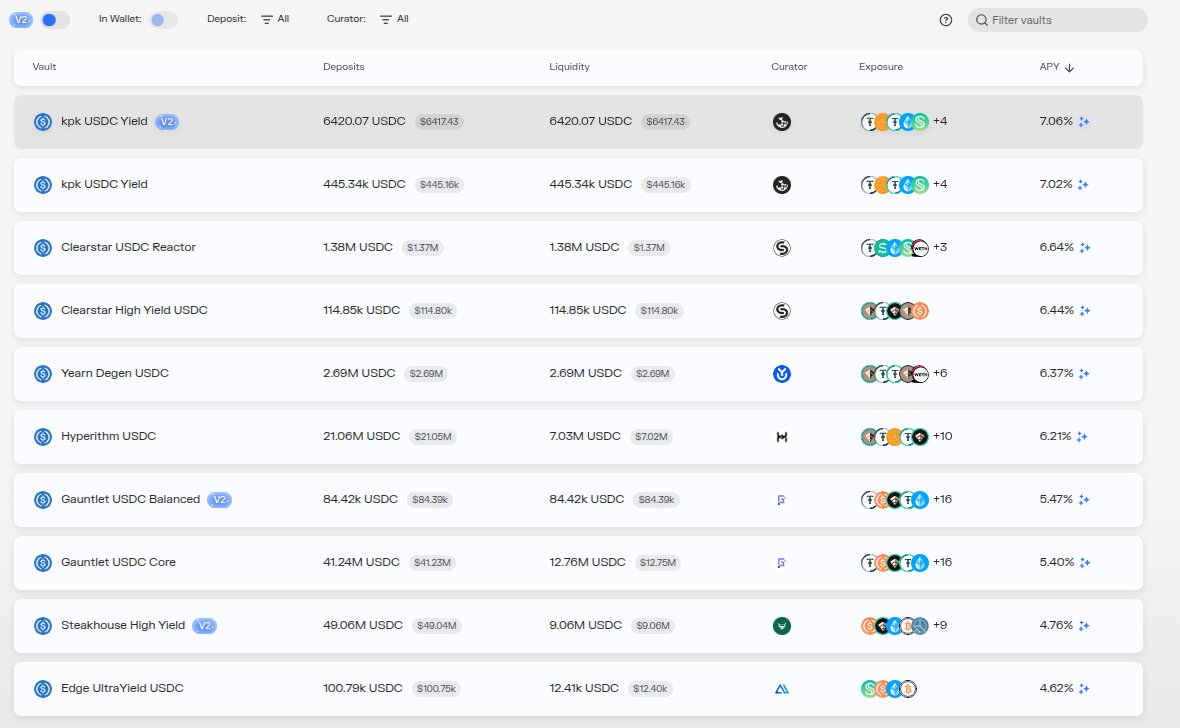This screenshot has height=728, width=1180.
Task: Open the Hyperithm curator icon
Action: click(781, 436)
